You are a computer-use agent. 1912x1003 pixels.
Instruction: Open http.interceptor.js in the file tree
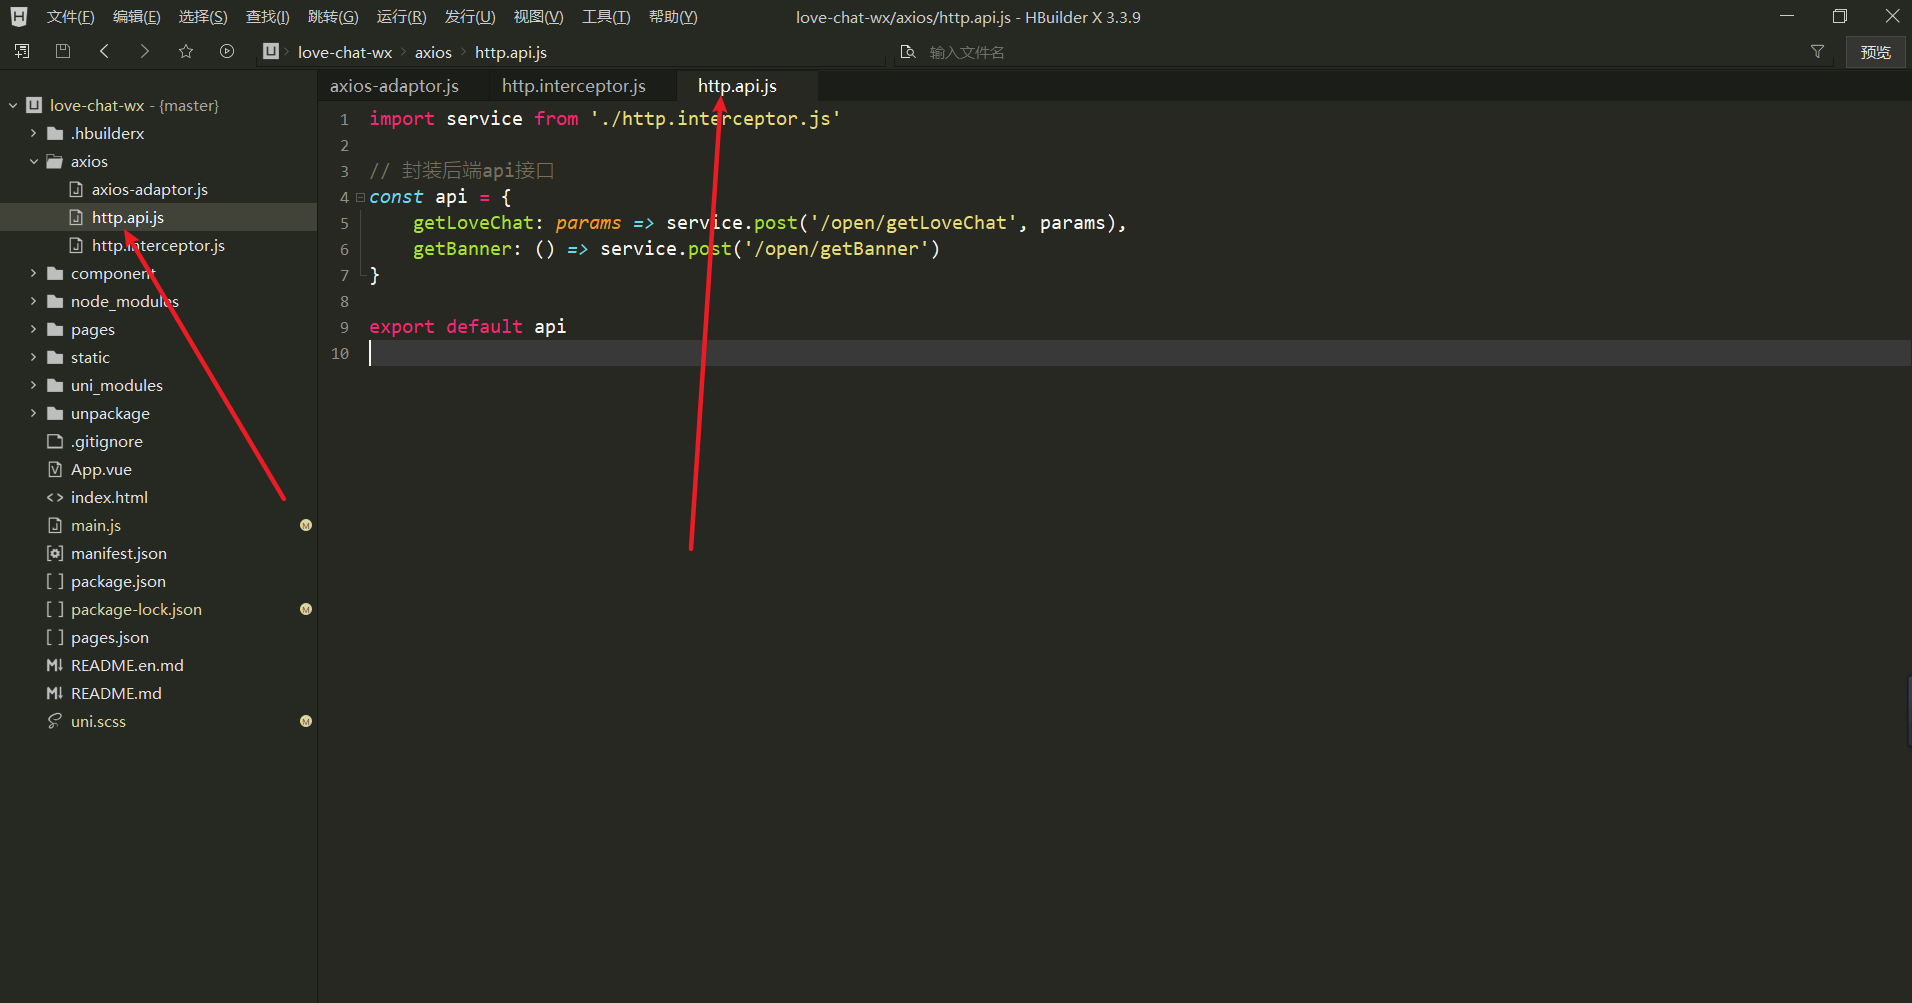tap(158, 245)
